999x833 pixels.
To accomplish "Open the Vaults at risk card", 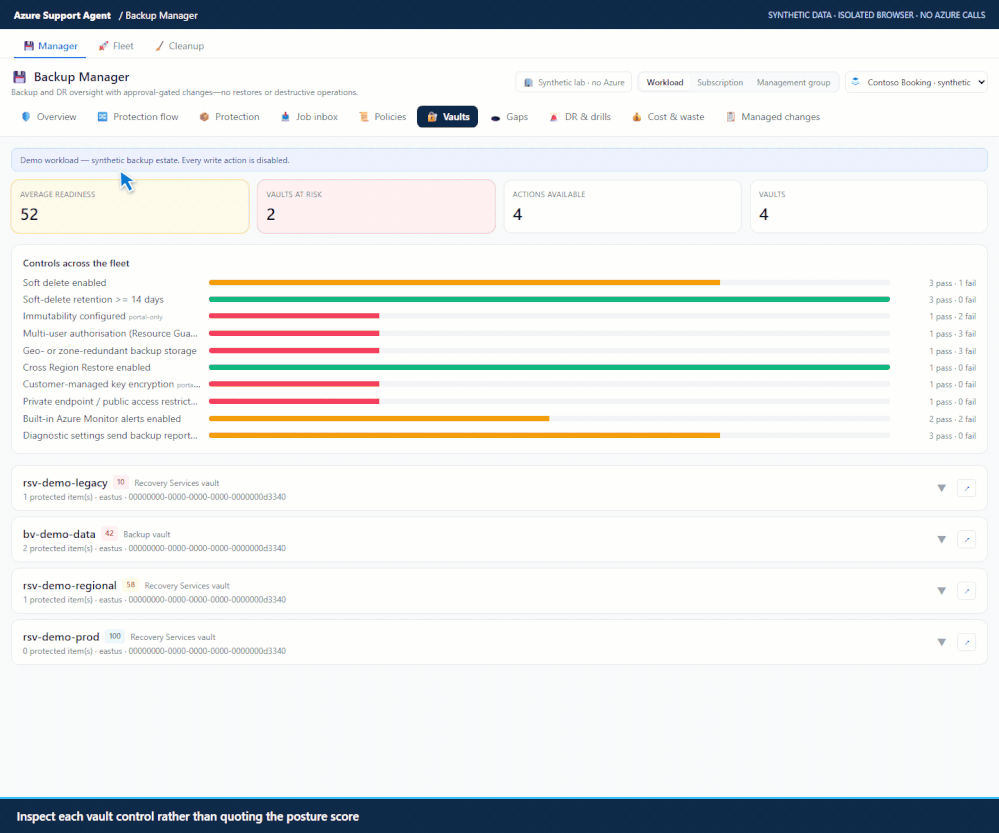I will tap(377, 206).
